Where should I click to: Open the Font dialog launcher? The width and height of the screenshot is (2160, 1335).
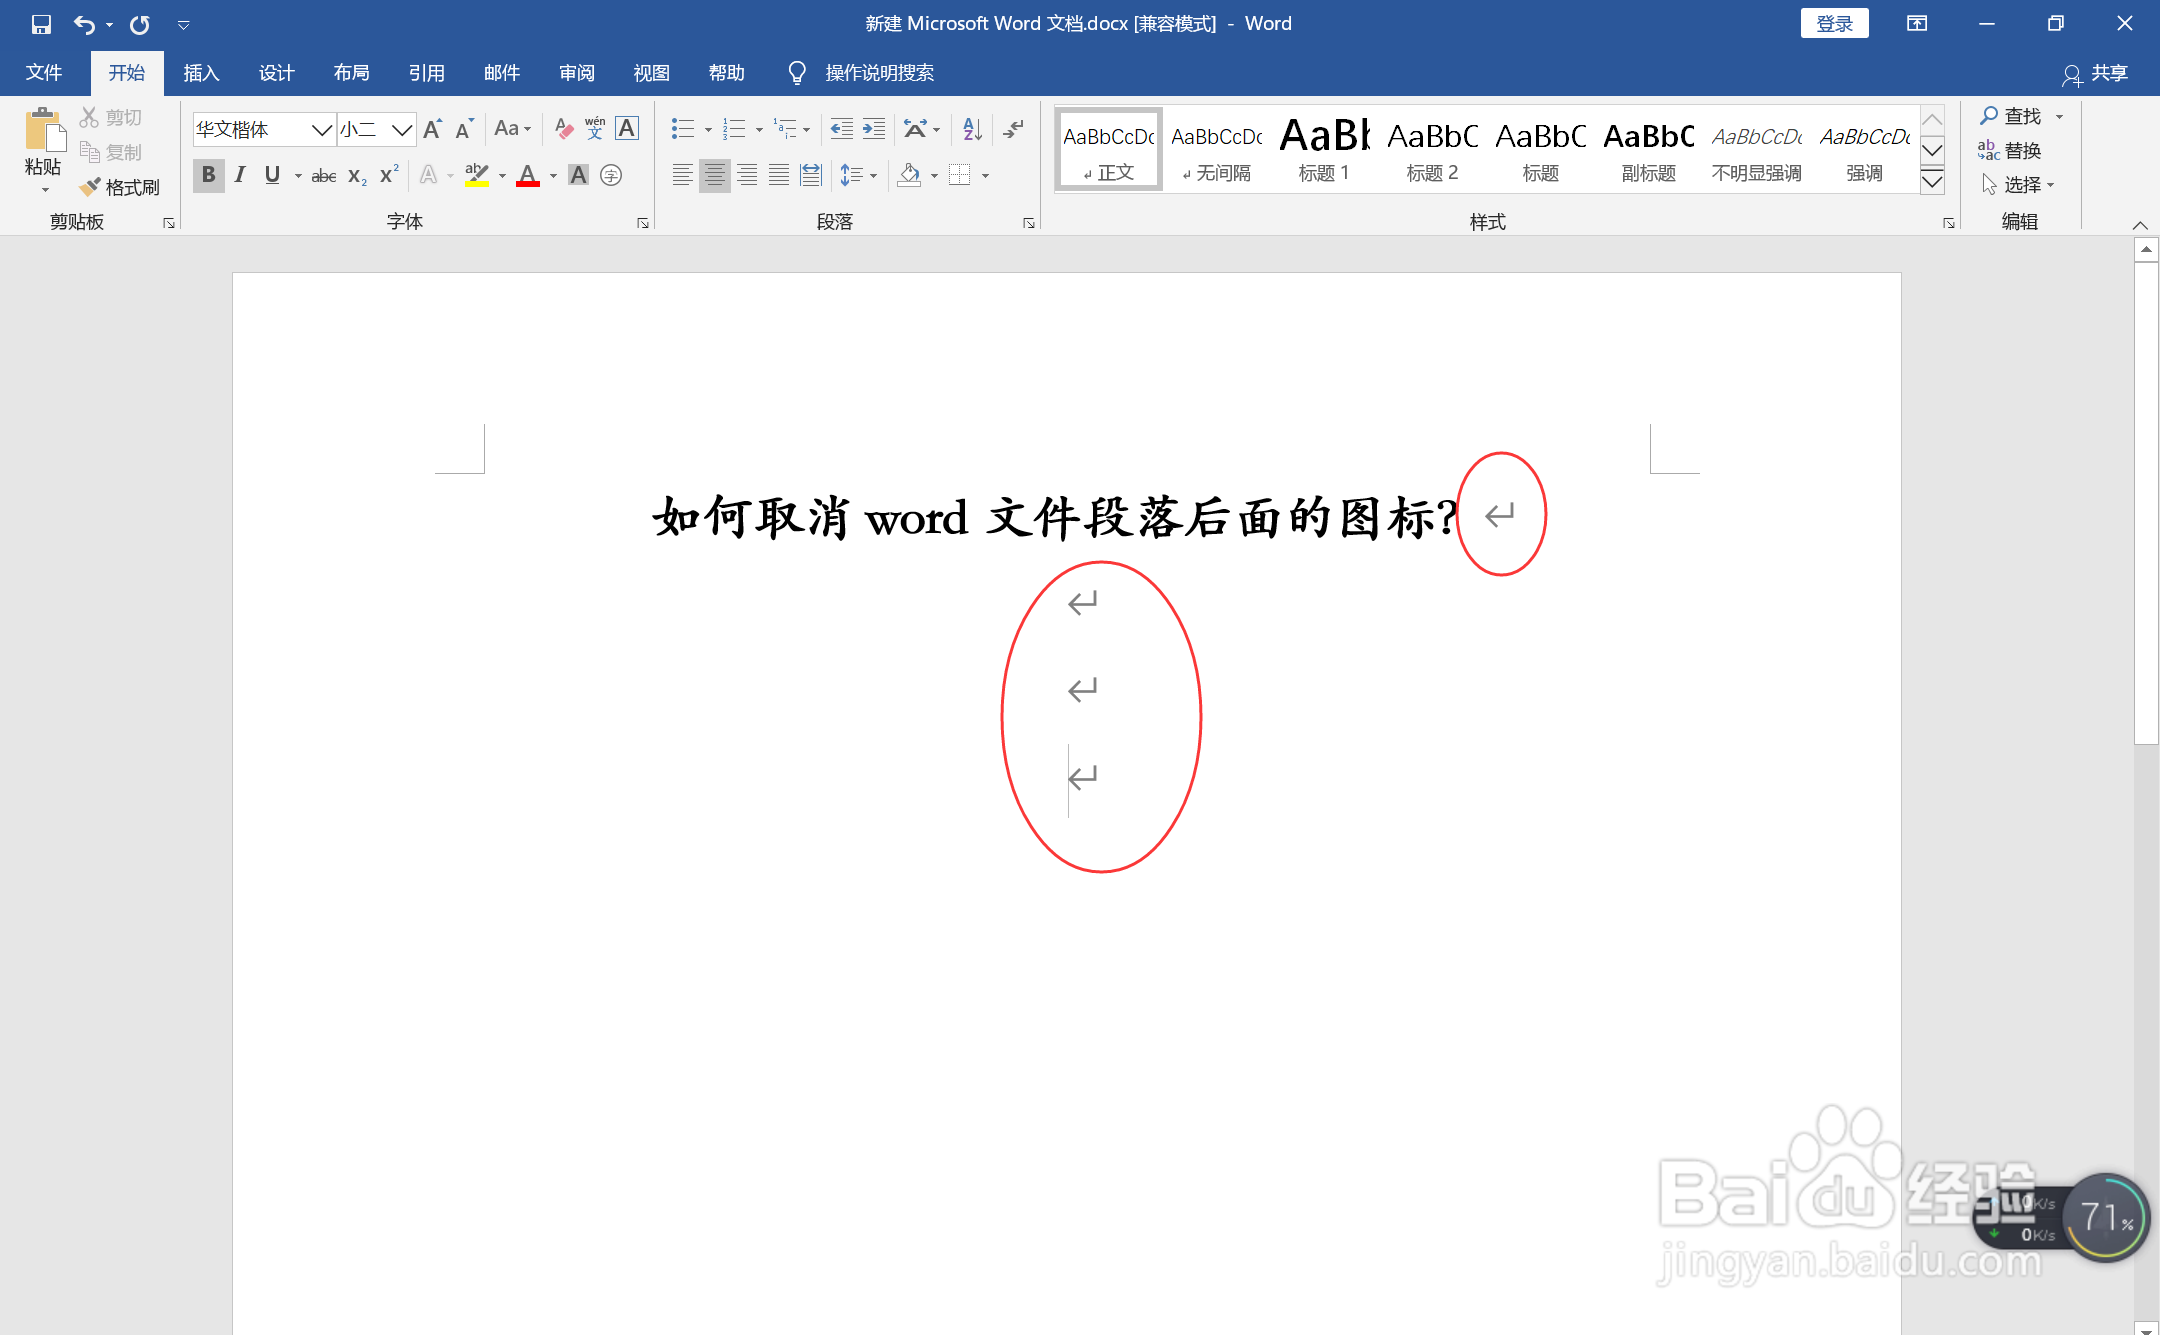[643, 223]
